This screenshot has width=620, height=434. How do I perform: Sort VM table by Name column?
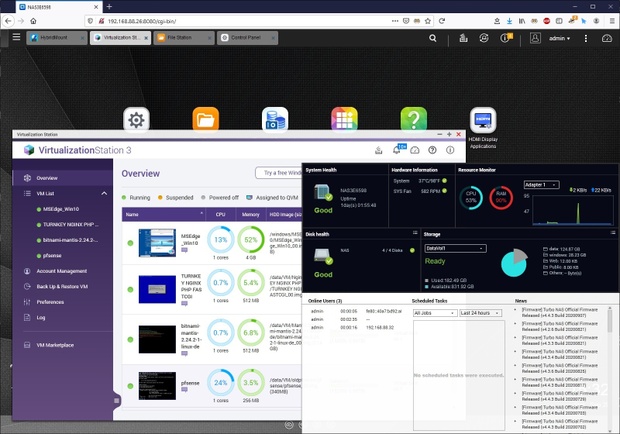[x=163, y=214]
